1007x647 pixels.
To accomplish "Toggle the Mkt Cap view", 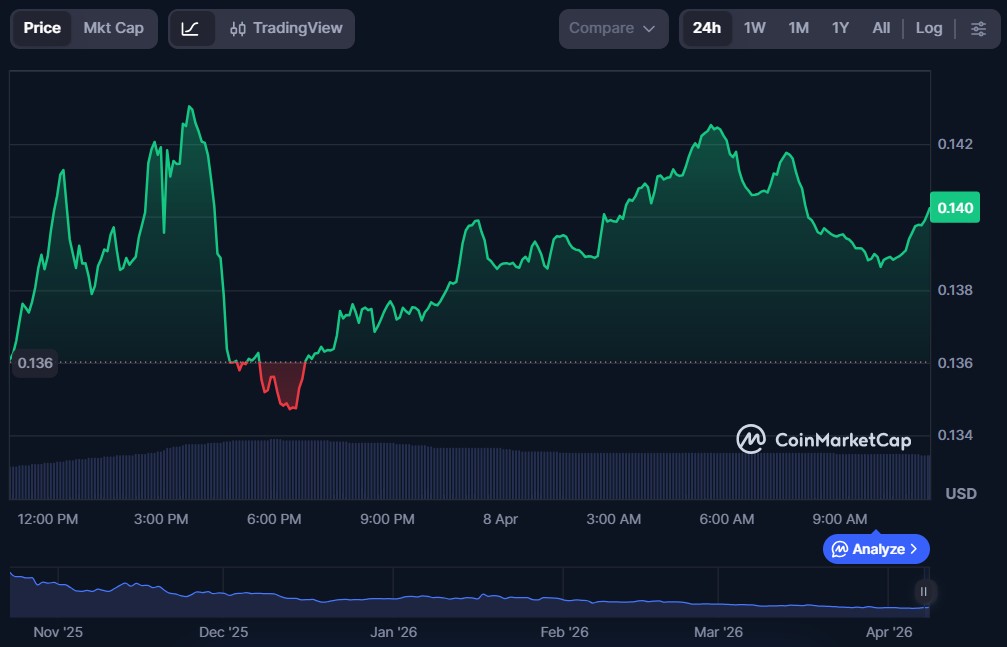I will tap(113, 28).
